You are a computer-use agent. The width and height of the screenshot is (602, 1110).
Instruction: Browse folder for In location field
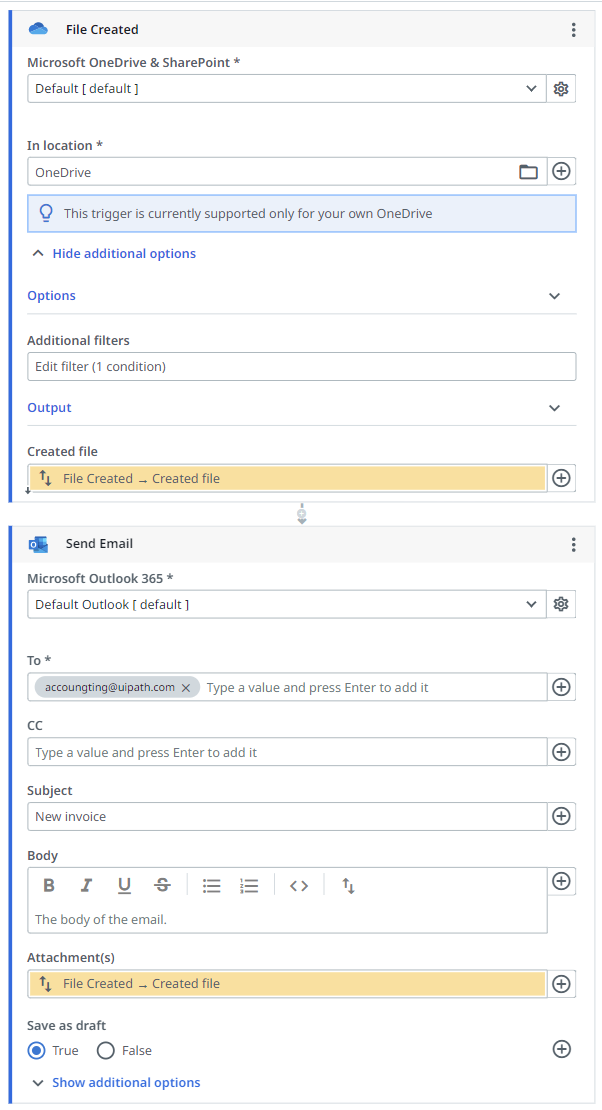528,172
